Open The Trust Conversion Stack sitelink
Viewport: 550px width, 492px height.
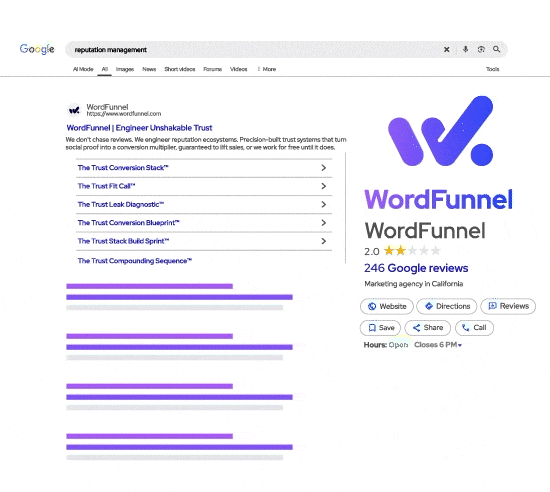pyautogui.click(x=123, y=168)
